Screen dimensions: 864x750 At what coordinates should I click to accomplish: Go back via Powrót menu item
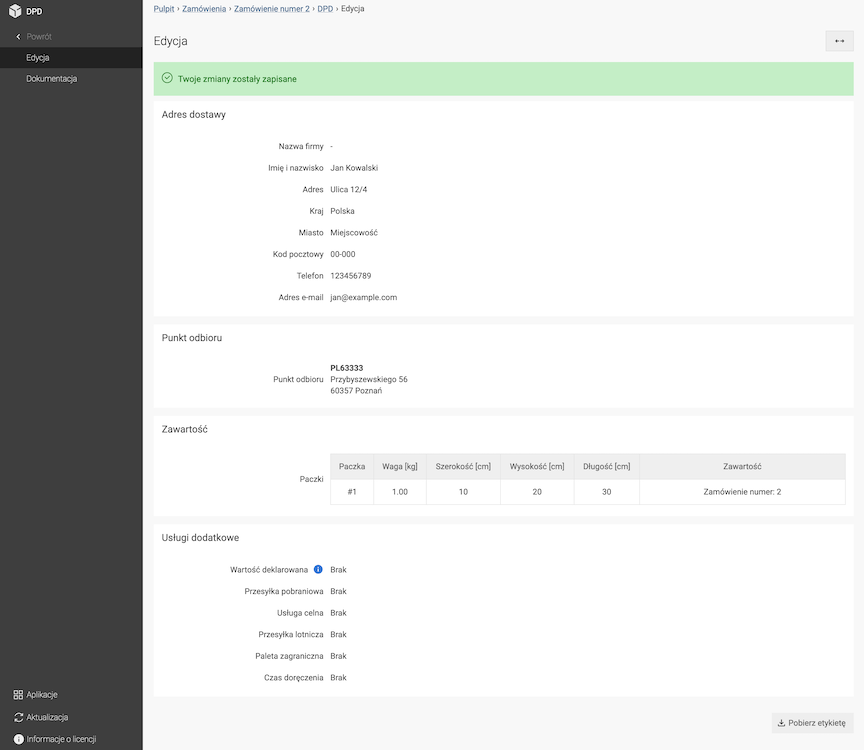pyautogui.click(x=71, y=36)
